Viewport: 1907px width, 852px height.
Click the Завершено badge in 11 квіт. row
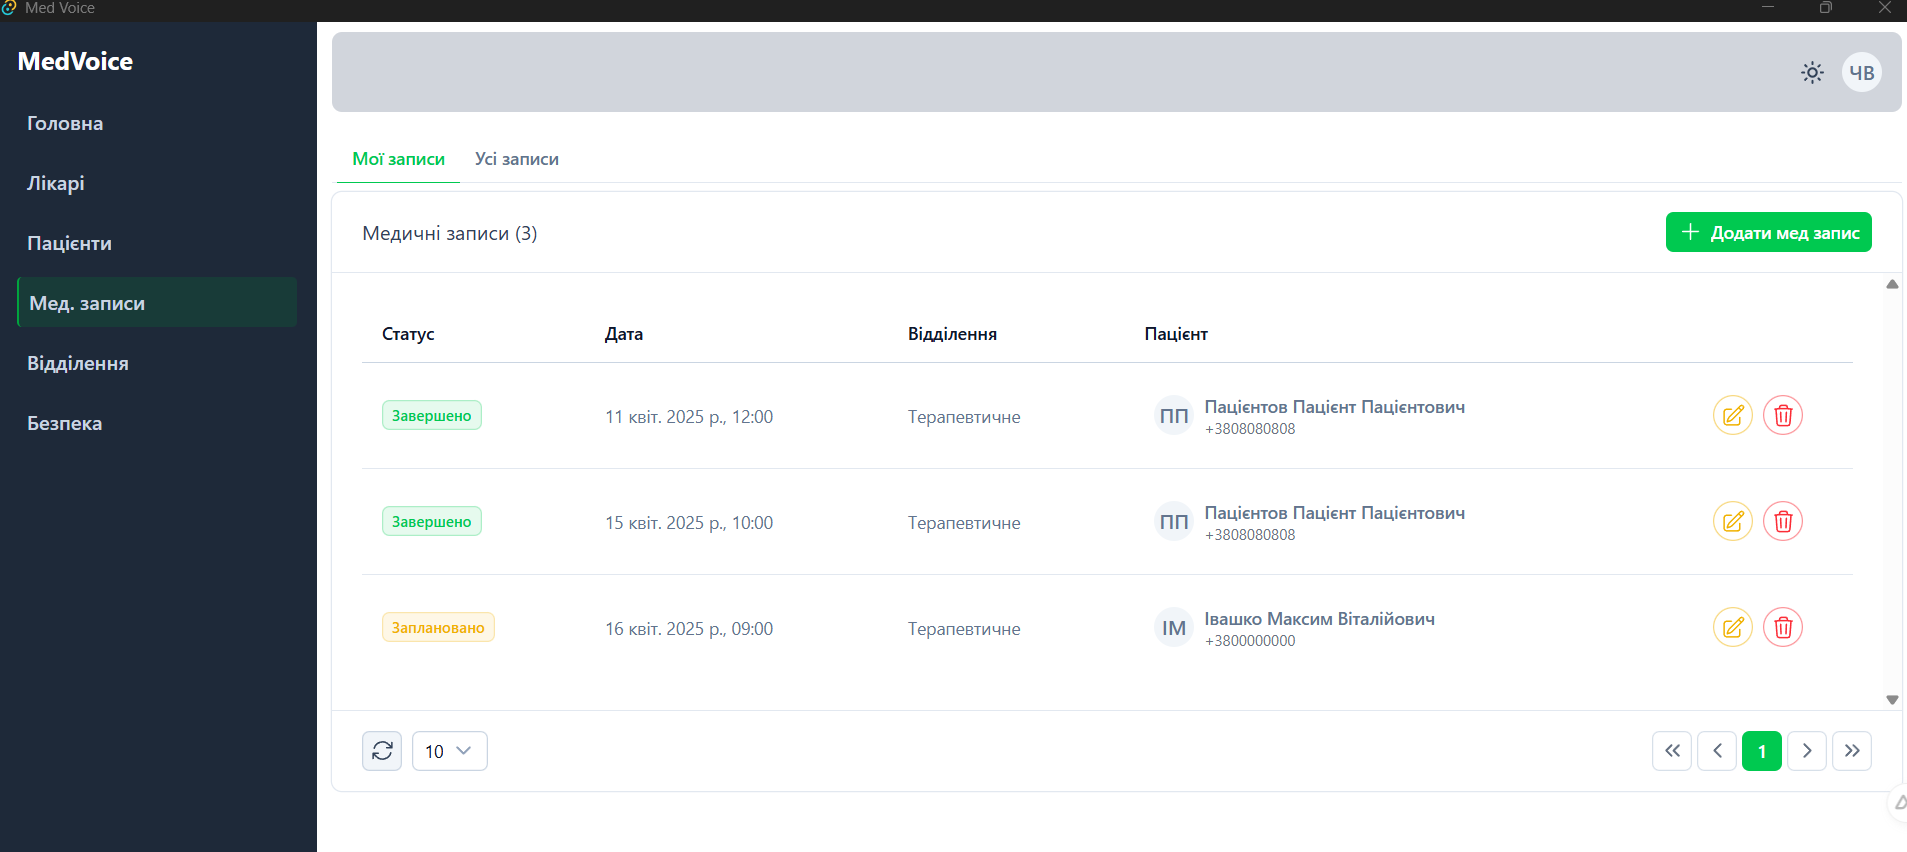432,415
